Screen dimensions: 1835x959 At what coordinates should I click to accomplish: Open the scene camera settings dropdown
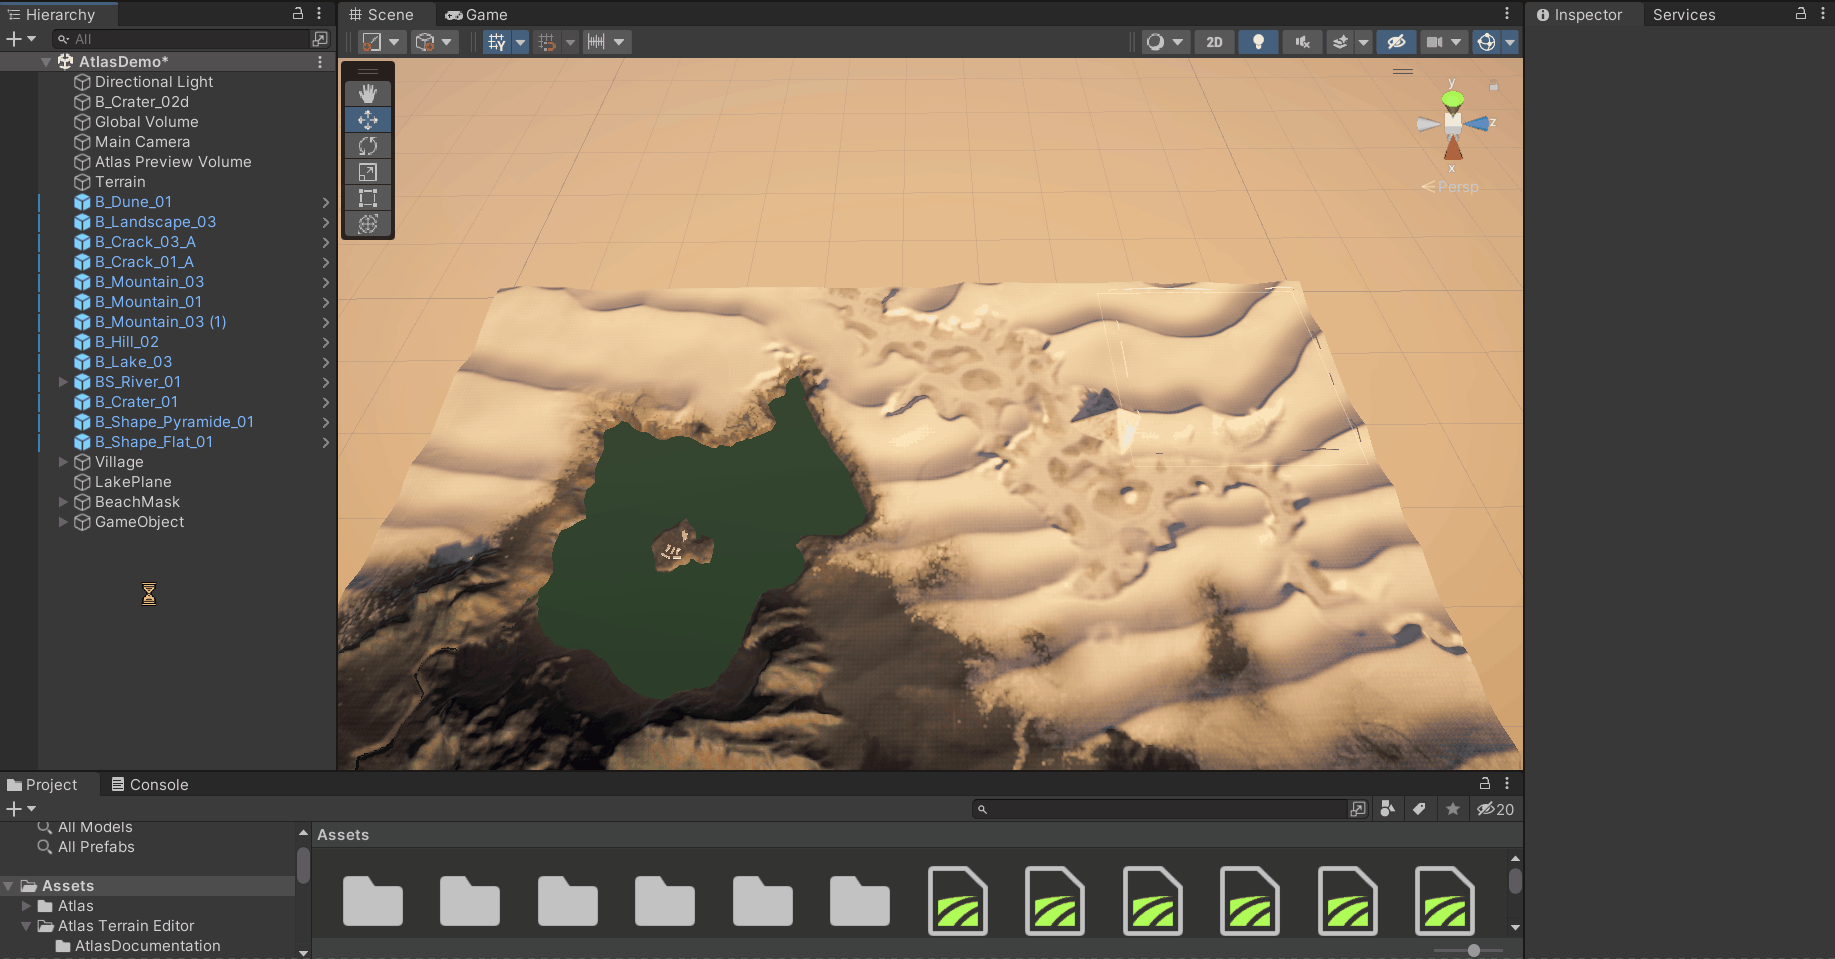[x=1456, y=42]
